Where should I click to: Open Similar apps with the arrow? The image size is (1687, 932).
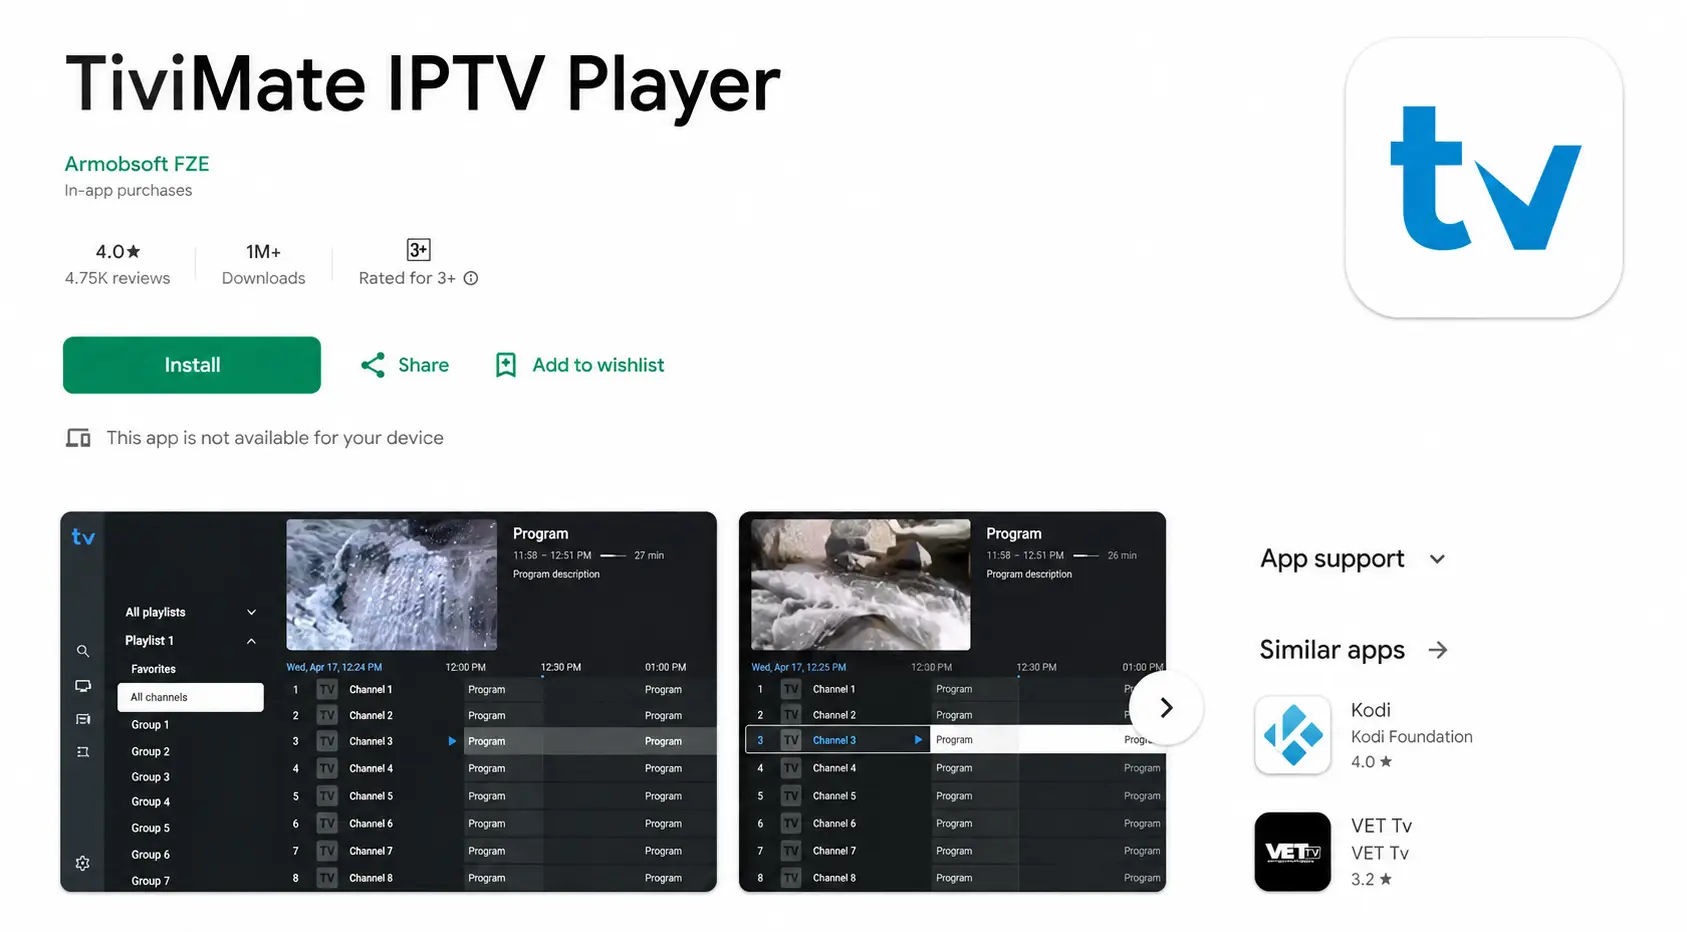tap(1438, 650)
